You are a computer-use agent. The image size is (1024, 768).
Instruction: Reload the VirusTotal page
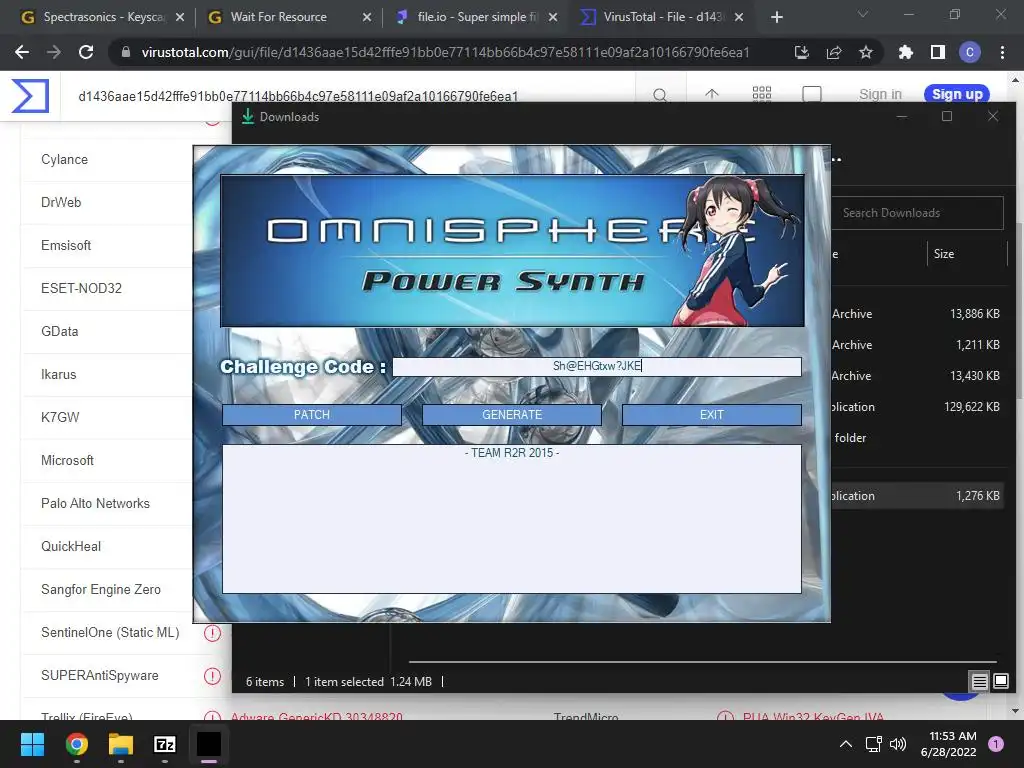click(86, 52)
